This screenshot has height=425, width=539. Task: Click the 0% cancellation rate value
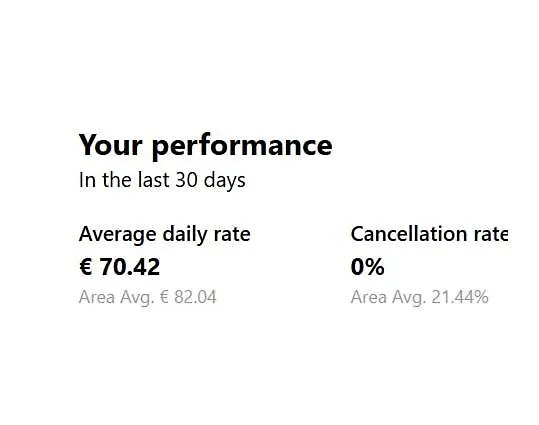[x=367, y=267]
